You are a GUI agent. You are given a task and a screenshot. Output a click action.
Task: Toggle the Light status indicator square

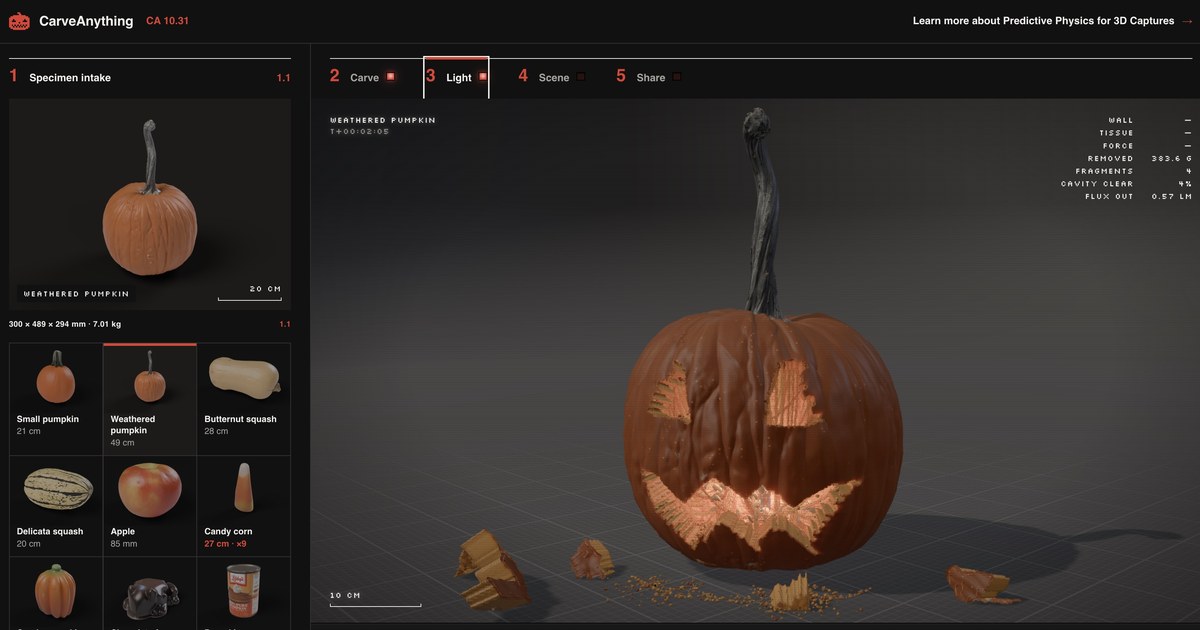pos(483,76)
